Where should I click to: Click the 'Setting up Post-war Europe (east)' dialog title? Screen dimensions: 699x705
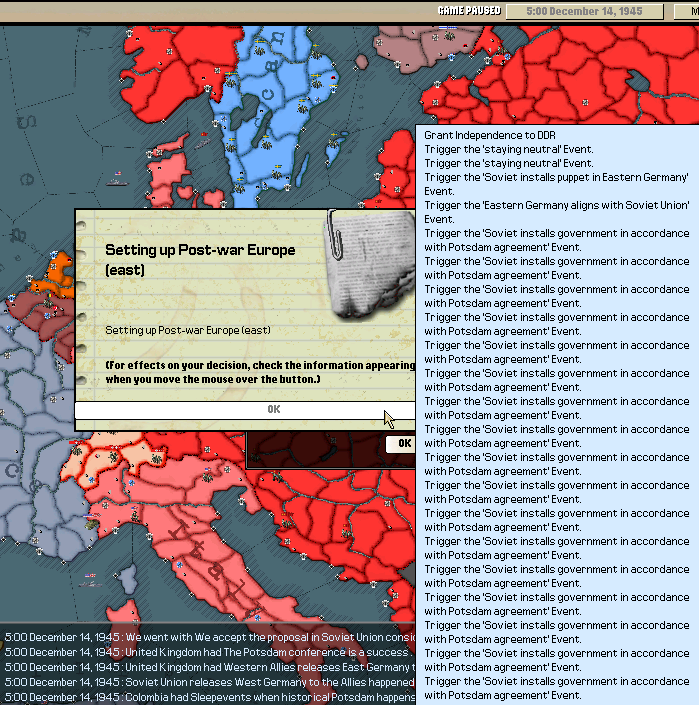tap(200, 260)
